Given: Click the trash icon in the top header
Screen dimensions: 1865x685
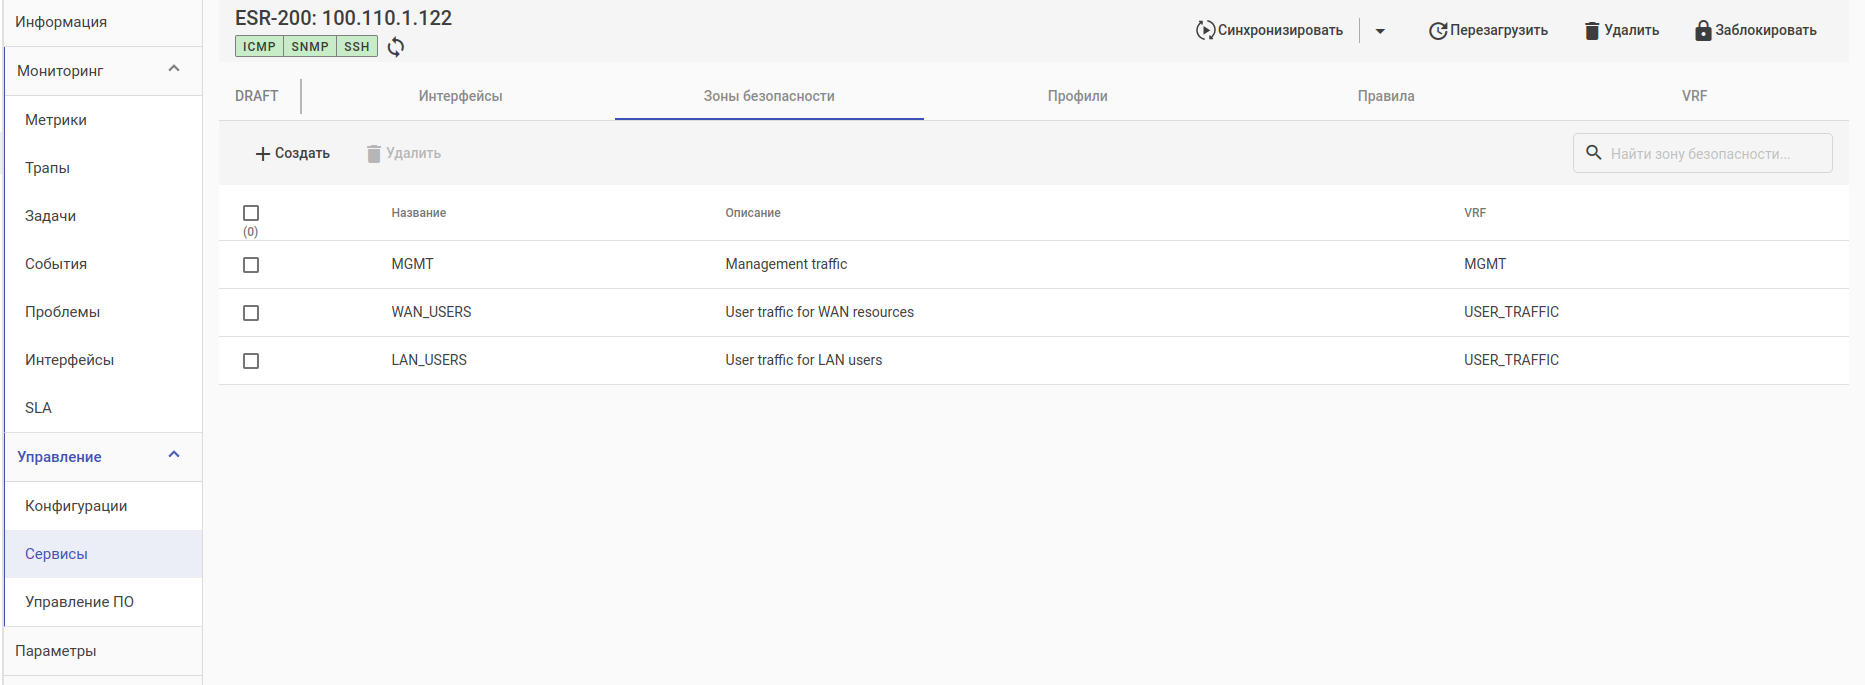Looking at the screenshot, I should (x=1592, y=31).
